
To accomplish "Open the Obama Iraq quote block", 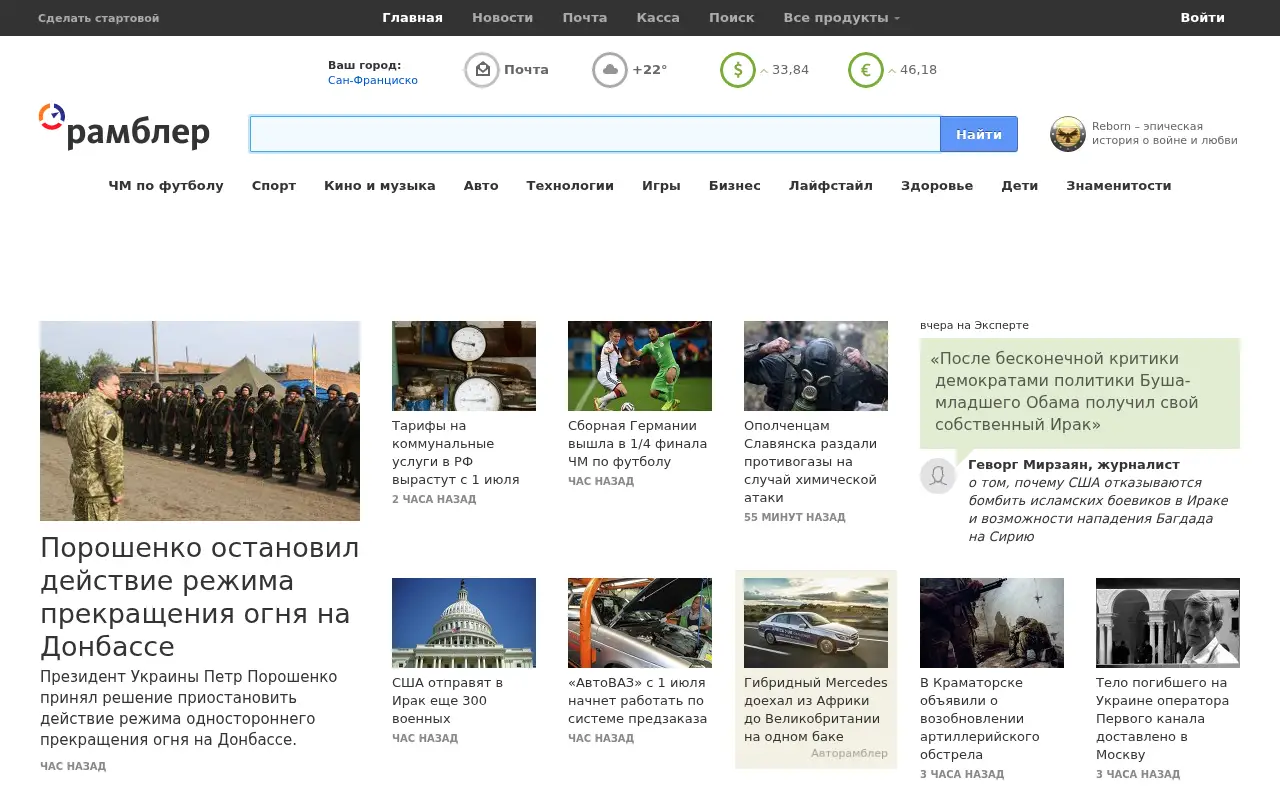I will [x=1080, y=392].
